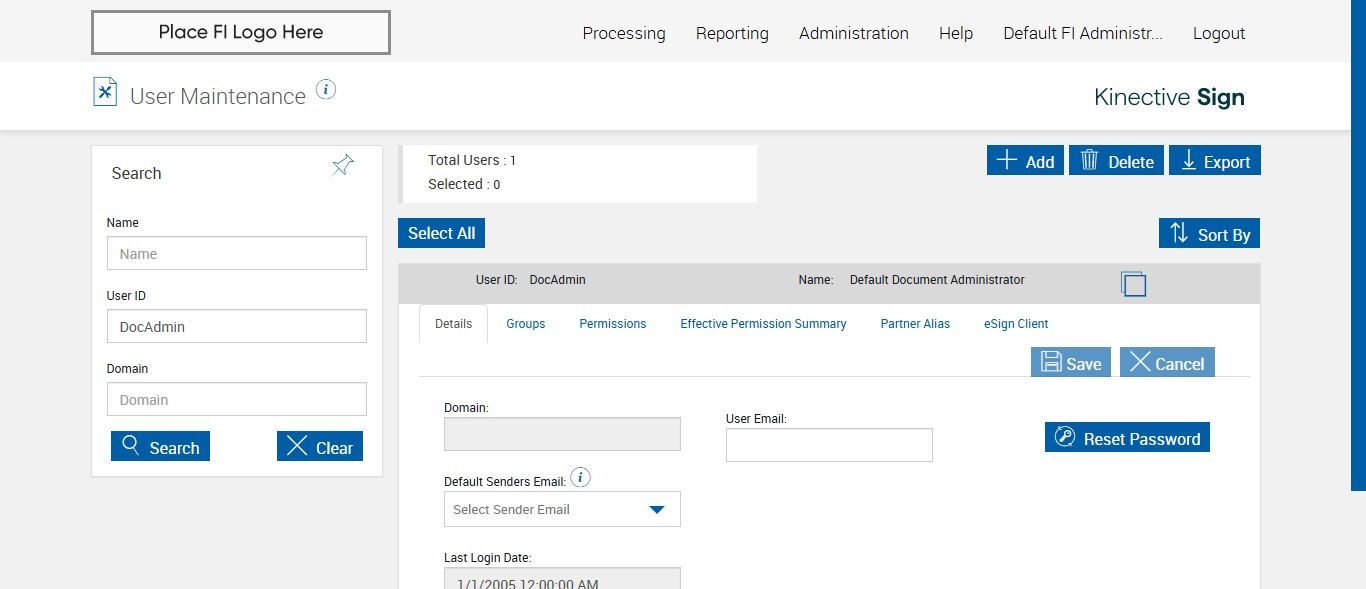The image size is (1366, 589).
Task: Click the info icon next to Default Senders Email
Action: coord(580,478)
